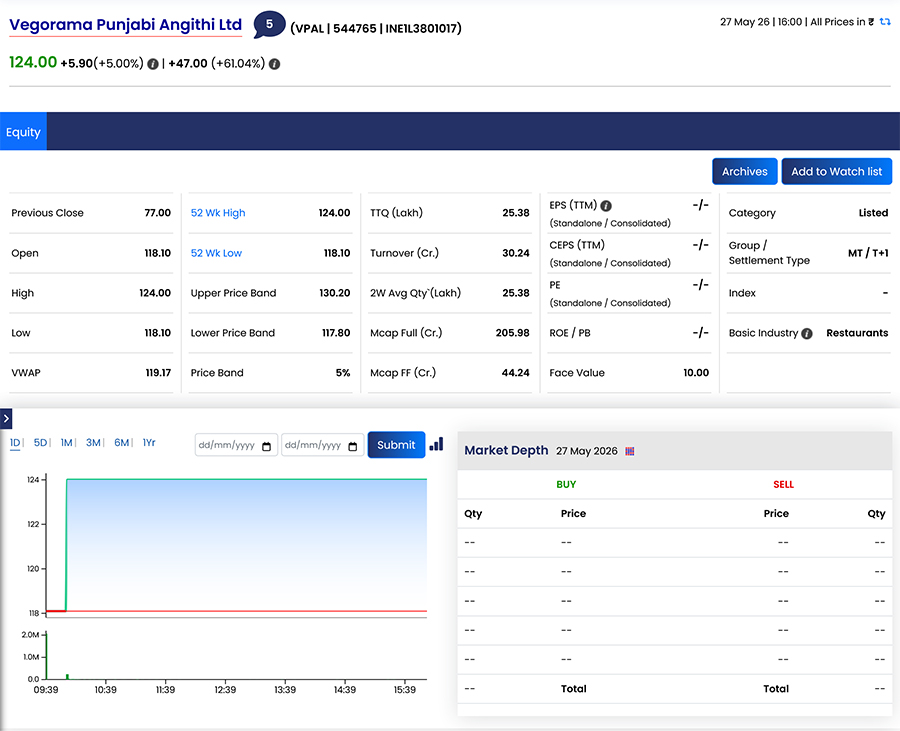Open the 52 Wk High link
This screenshot has width=900, height=731.
pyautogui.click(x=218, y=213)
